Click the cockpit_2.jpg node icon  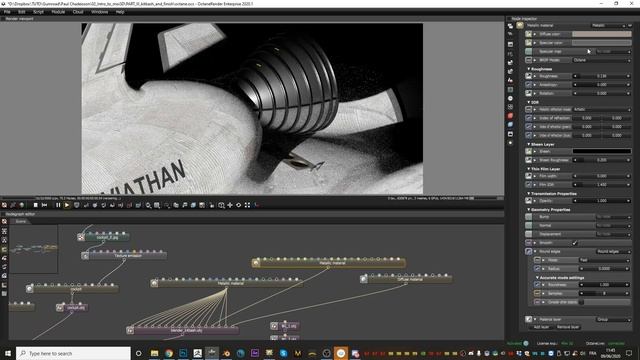pyautogui.click(x=81, y=237)
